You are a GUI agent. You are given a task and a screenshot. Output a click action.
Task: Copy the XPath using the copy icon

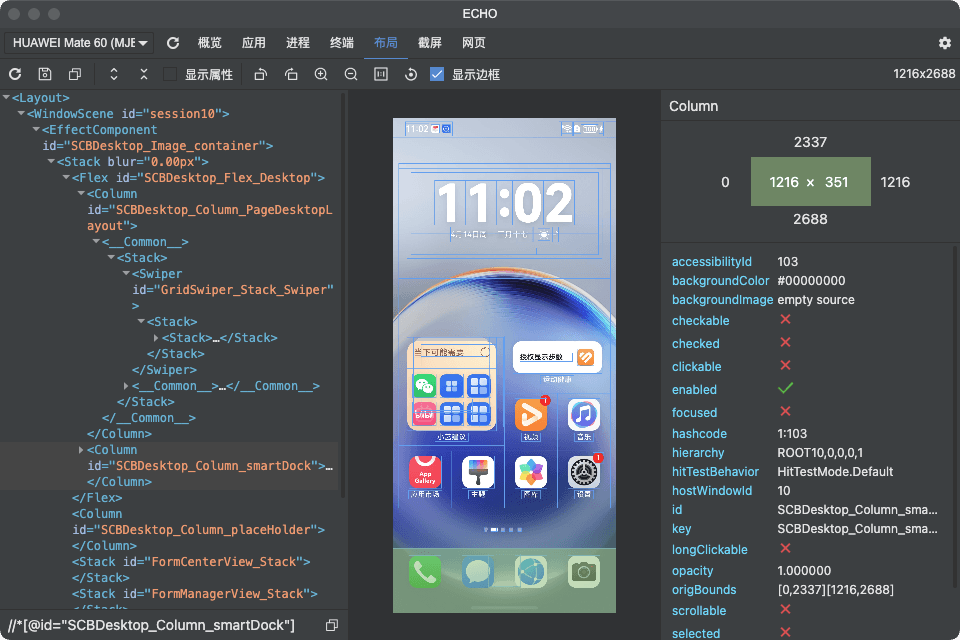click(332, 625)
